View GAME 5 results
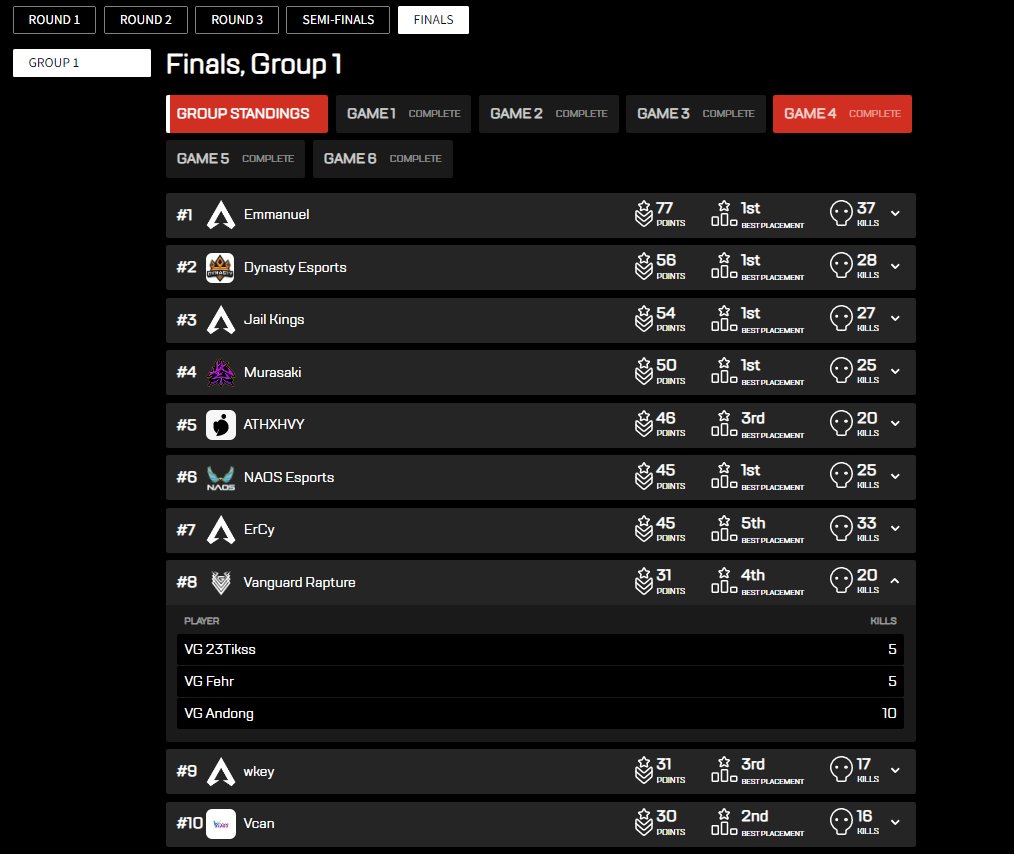 (x=235, y=159)
